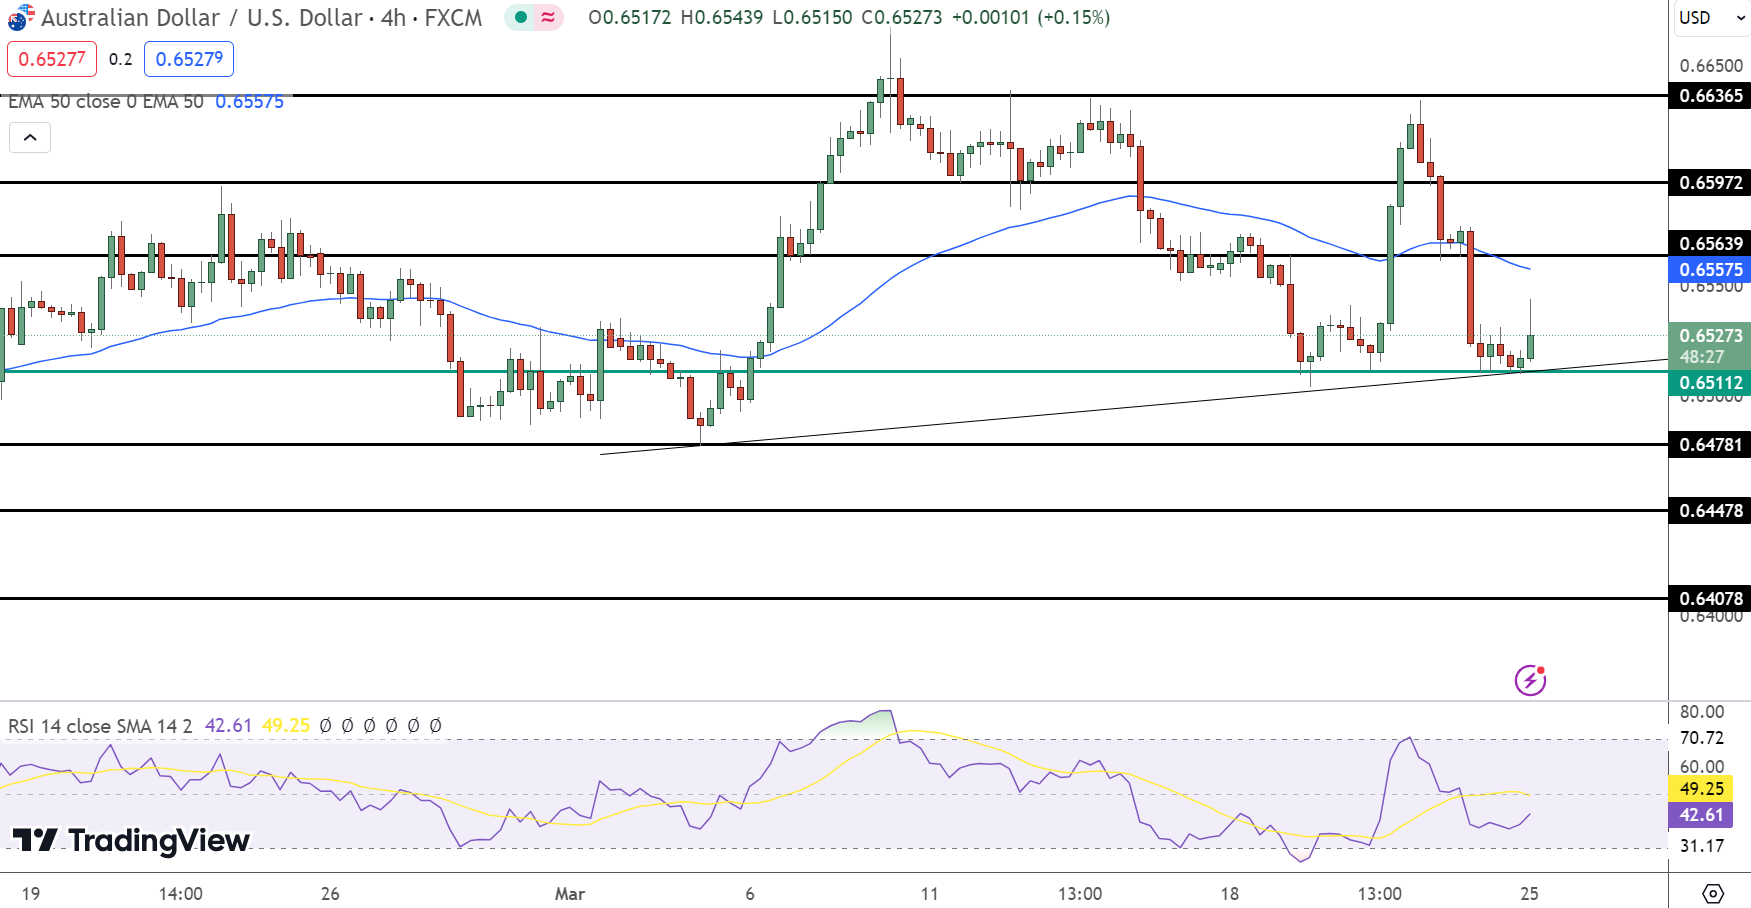Click the high value H0.65439
The width and height of the screenshot is (1751, 908).
pyautogui.click(x=722, y=17)
